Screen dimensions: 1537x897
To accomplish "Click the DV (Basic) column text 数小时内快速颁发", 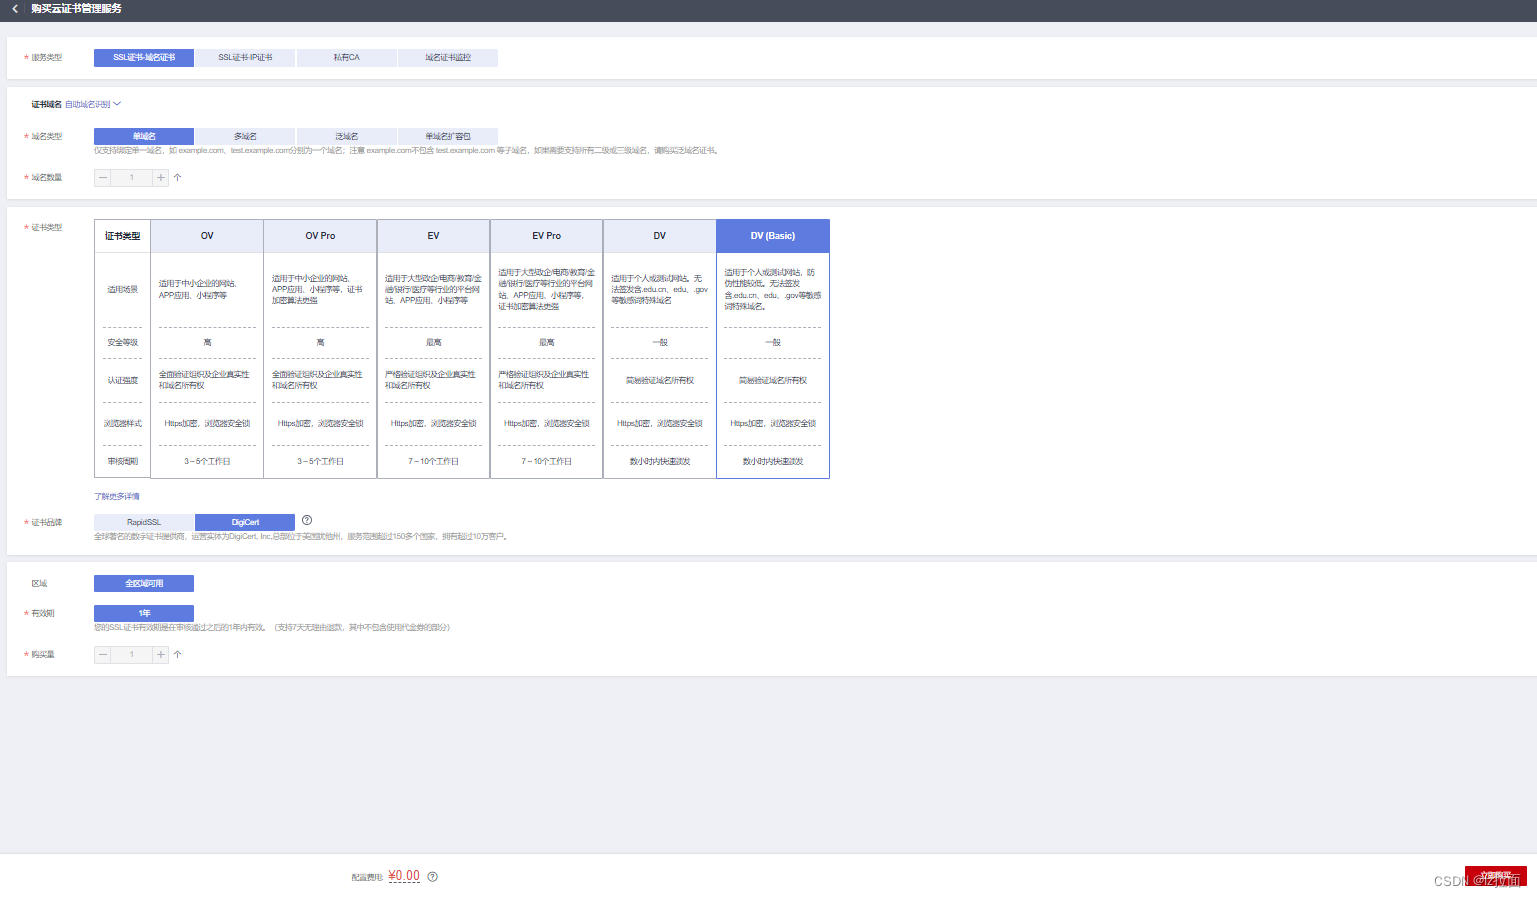I will point(773,462).
